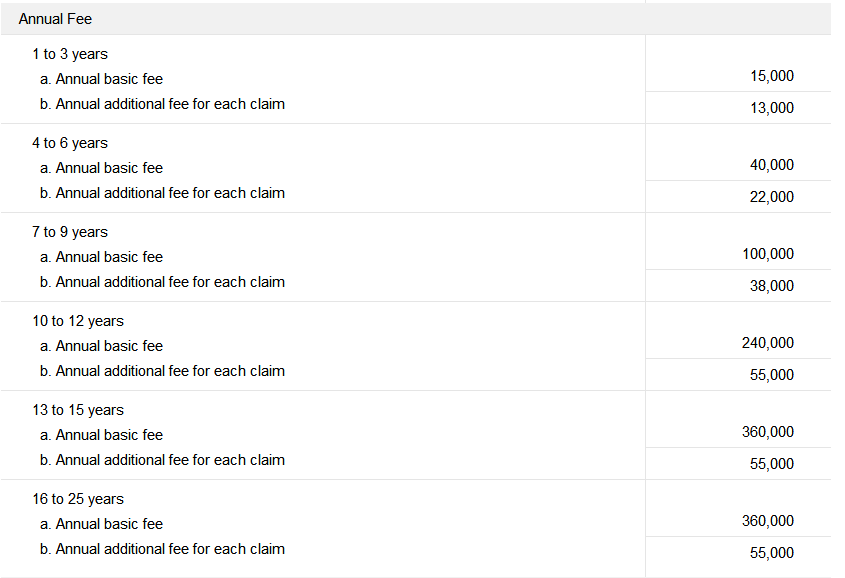Click 360,000 in the 13 to 15 years section
Viewport: 845px width, 578px height.
[767, 432]
